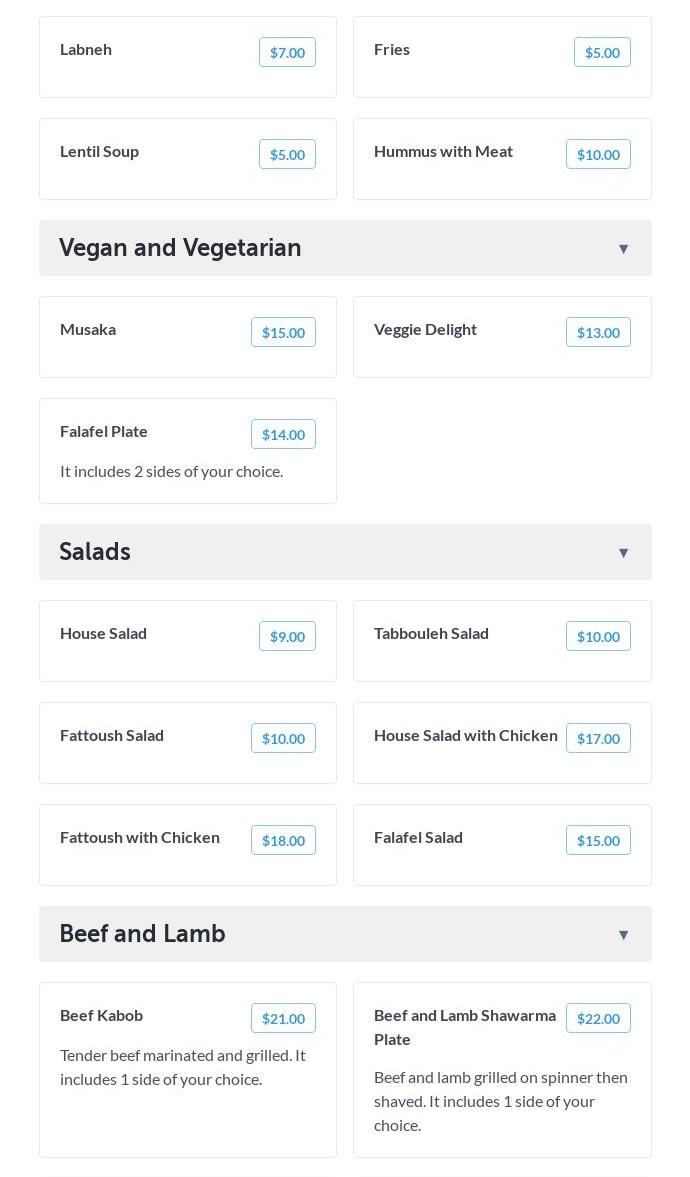Click House Salad with Chicken $17.00 button
This screenshot has width=690, height=1177.
point(598,739)
